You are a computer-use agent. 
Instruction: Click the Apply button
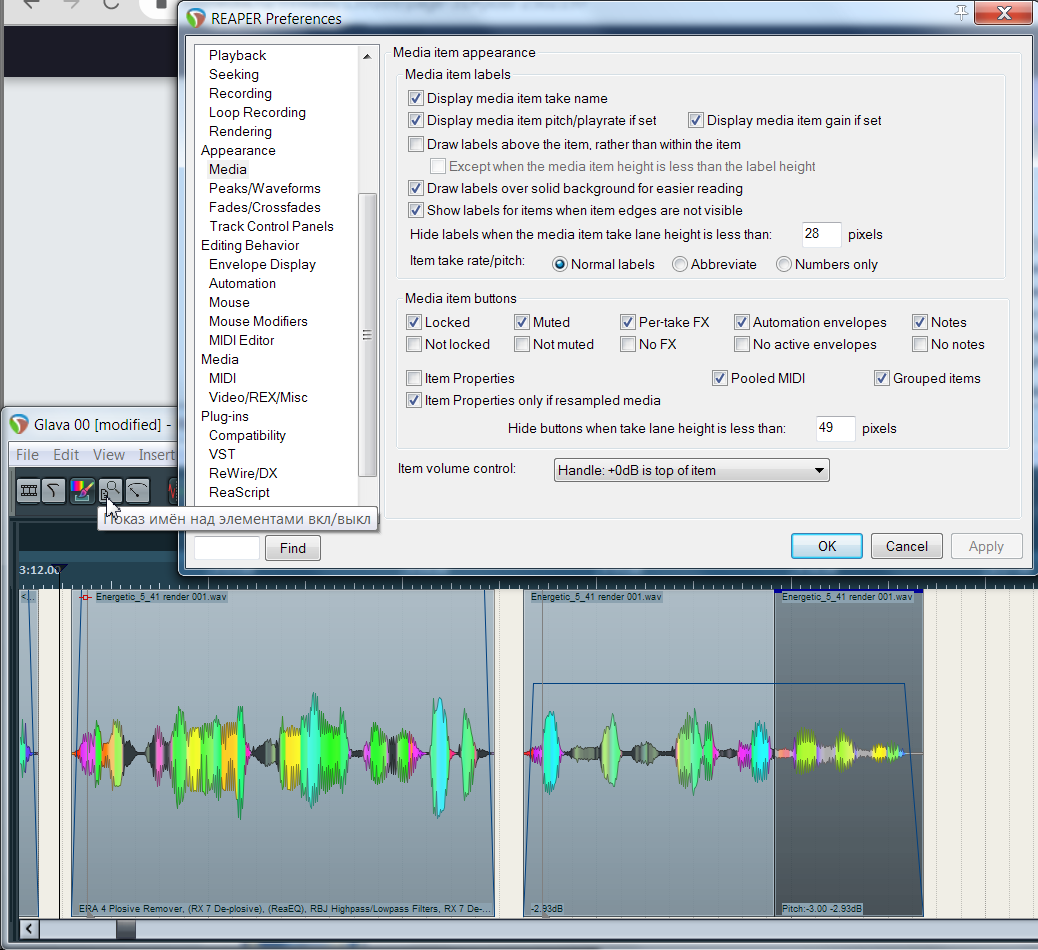[986, 546]
